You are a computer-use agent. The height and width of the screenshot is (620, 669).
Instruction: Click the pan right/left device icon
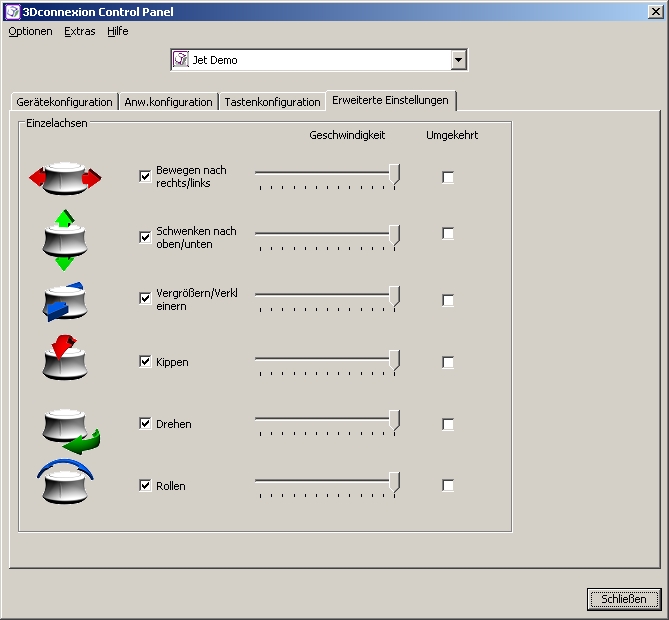point(65,178)
